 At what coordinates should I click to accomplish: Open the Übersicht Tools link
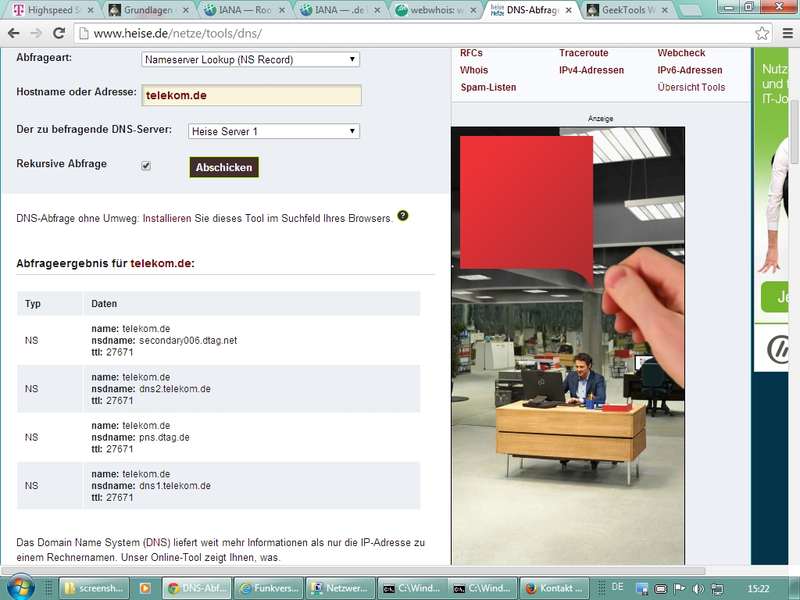point(691,87)
